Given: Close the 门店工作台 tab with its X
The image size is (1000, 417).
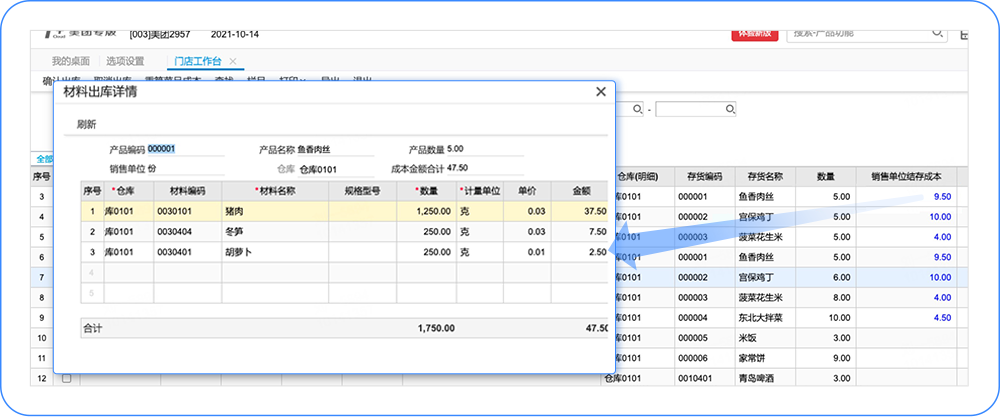Looking at the screenshot, I should click(x=233, y=61).
